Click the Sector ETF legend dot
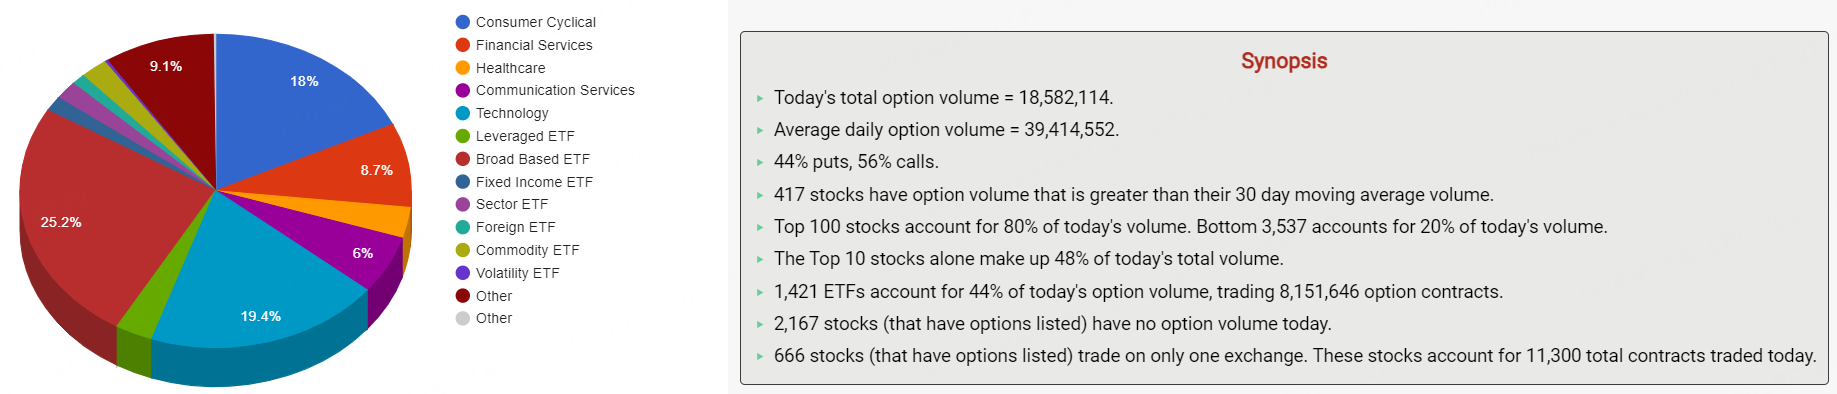Image resolution: width=1837 pixels, height=394 pixels. click(x=463, y=204)
